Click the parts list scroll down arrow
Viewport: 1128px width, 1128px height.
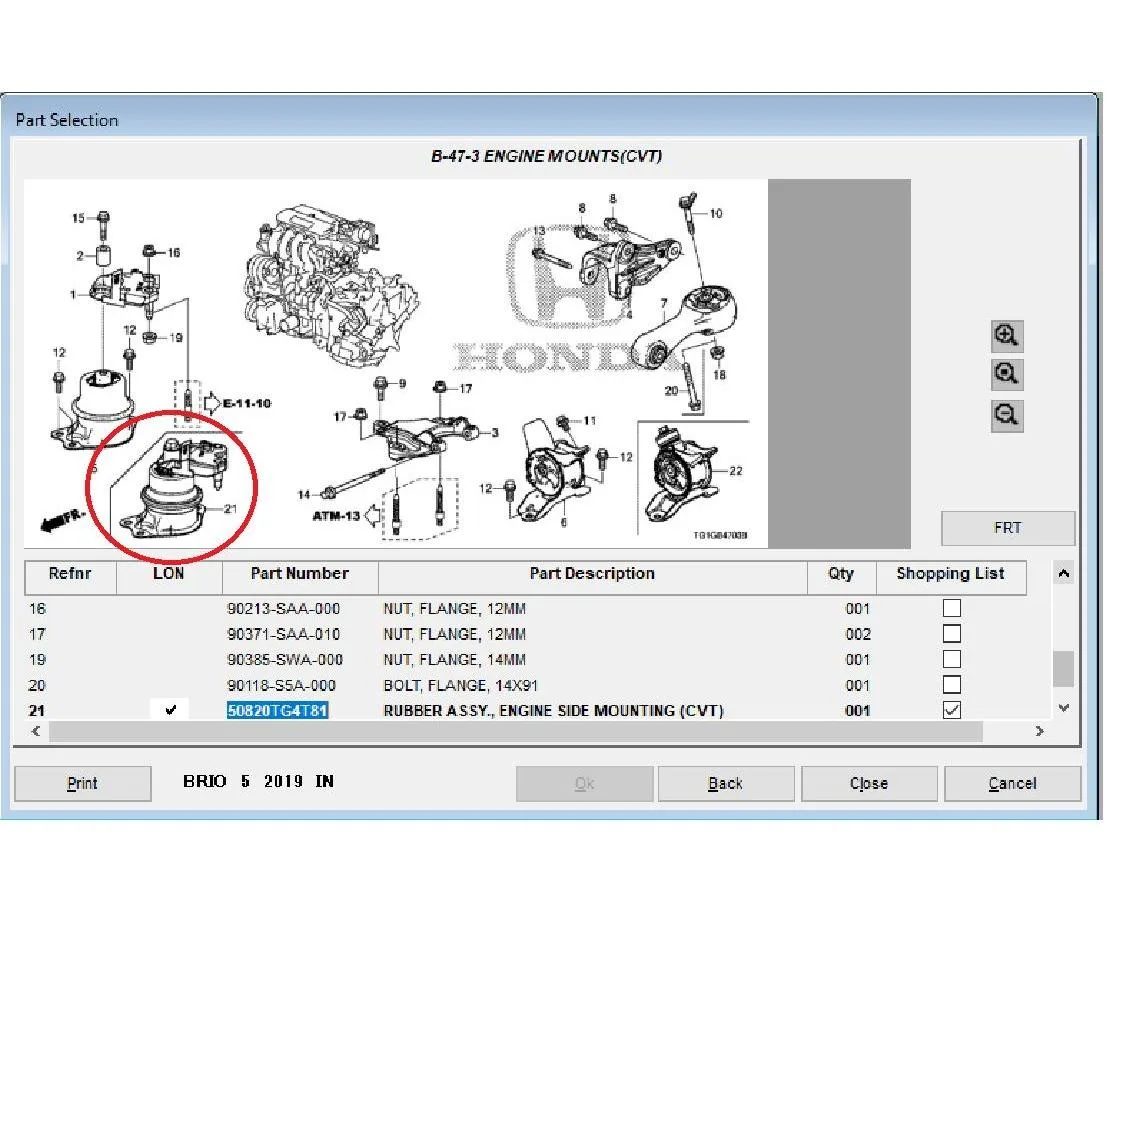(x=1063, y=709)
